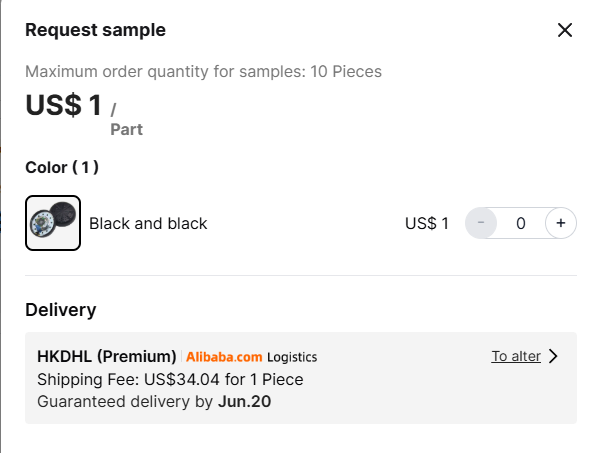Screen dimensions: 601x453
Task: Click the Guaranteed delivery by Jun.20 line
Action: (x=154, y=402)
